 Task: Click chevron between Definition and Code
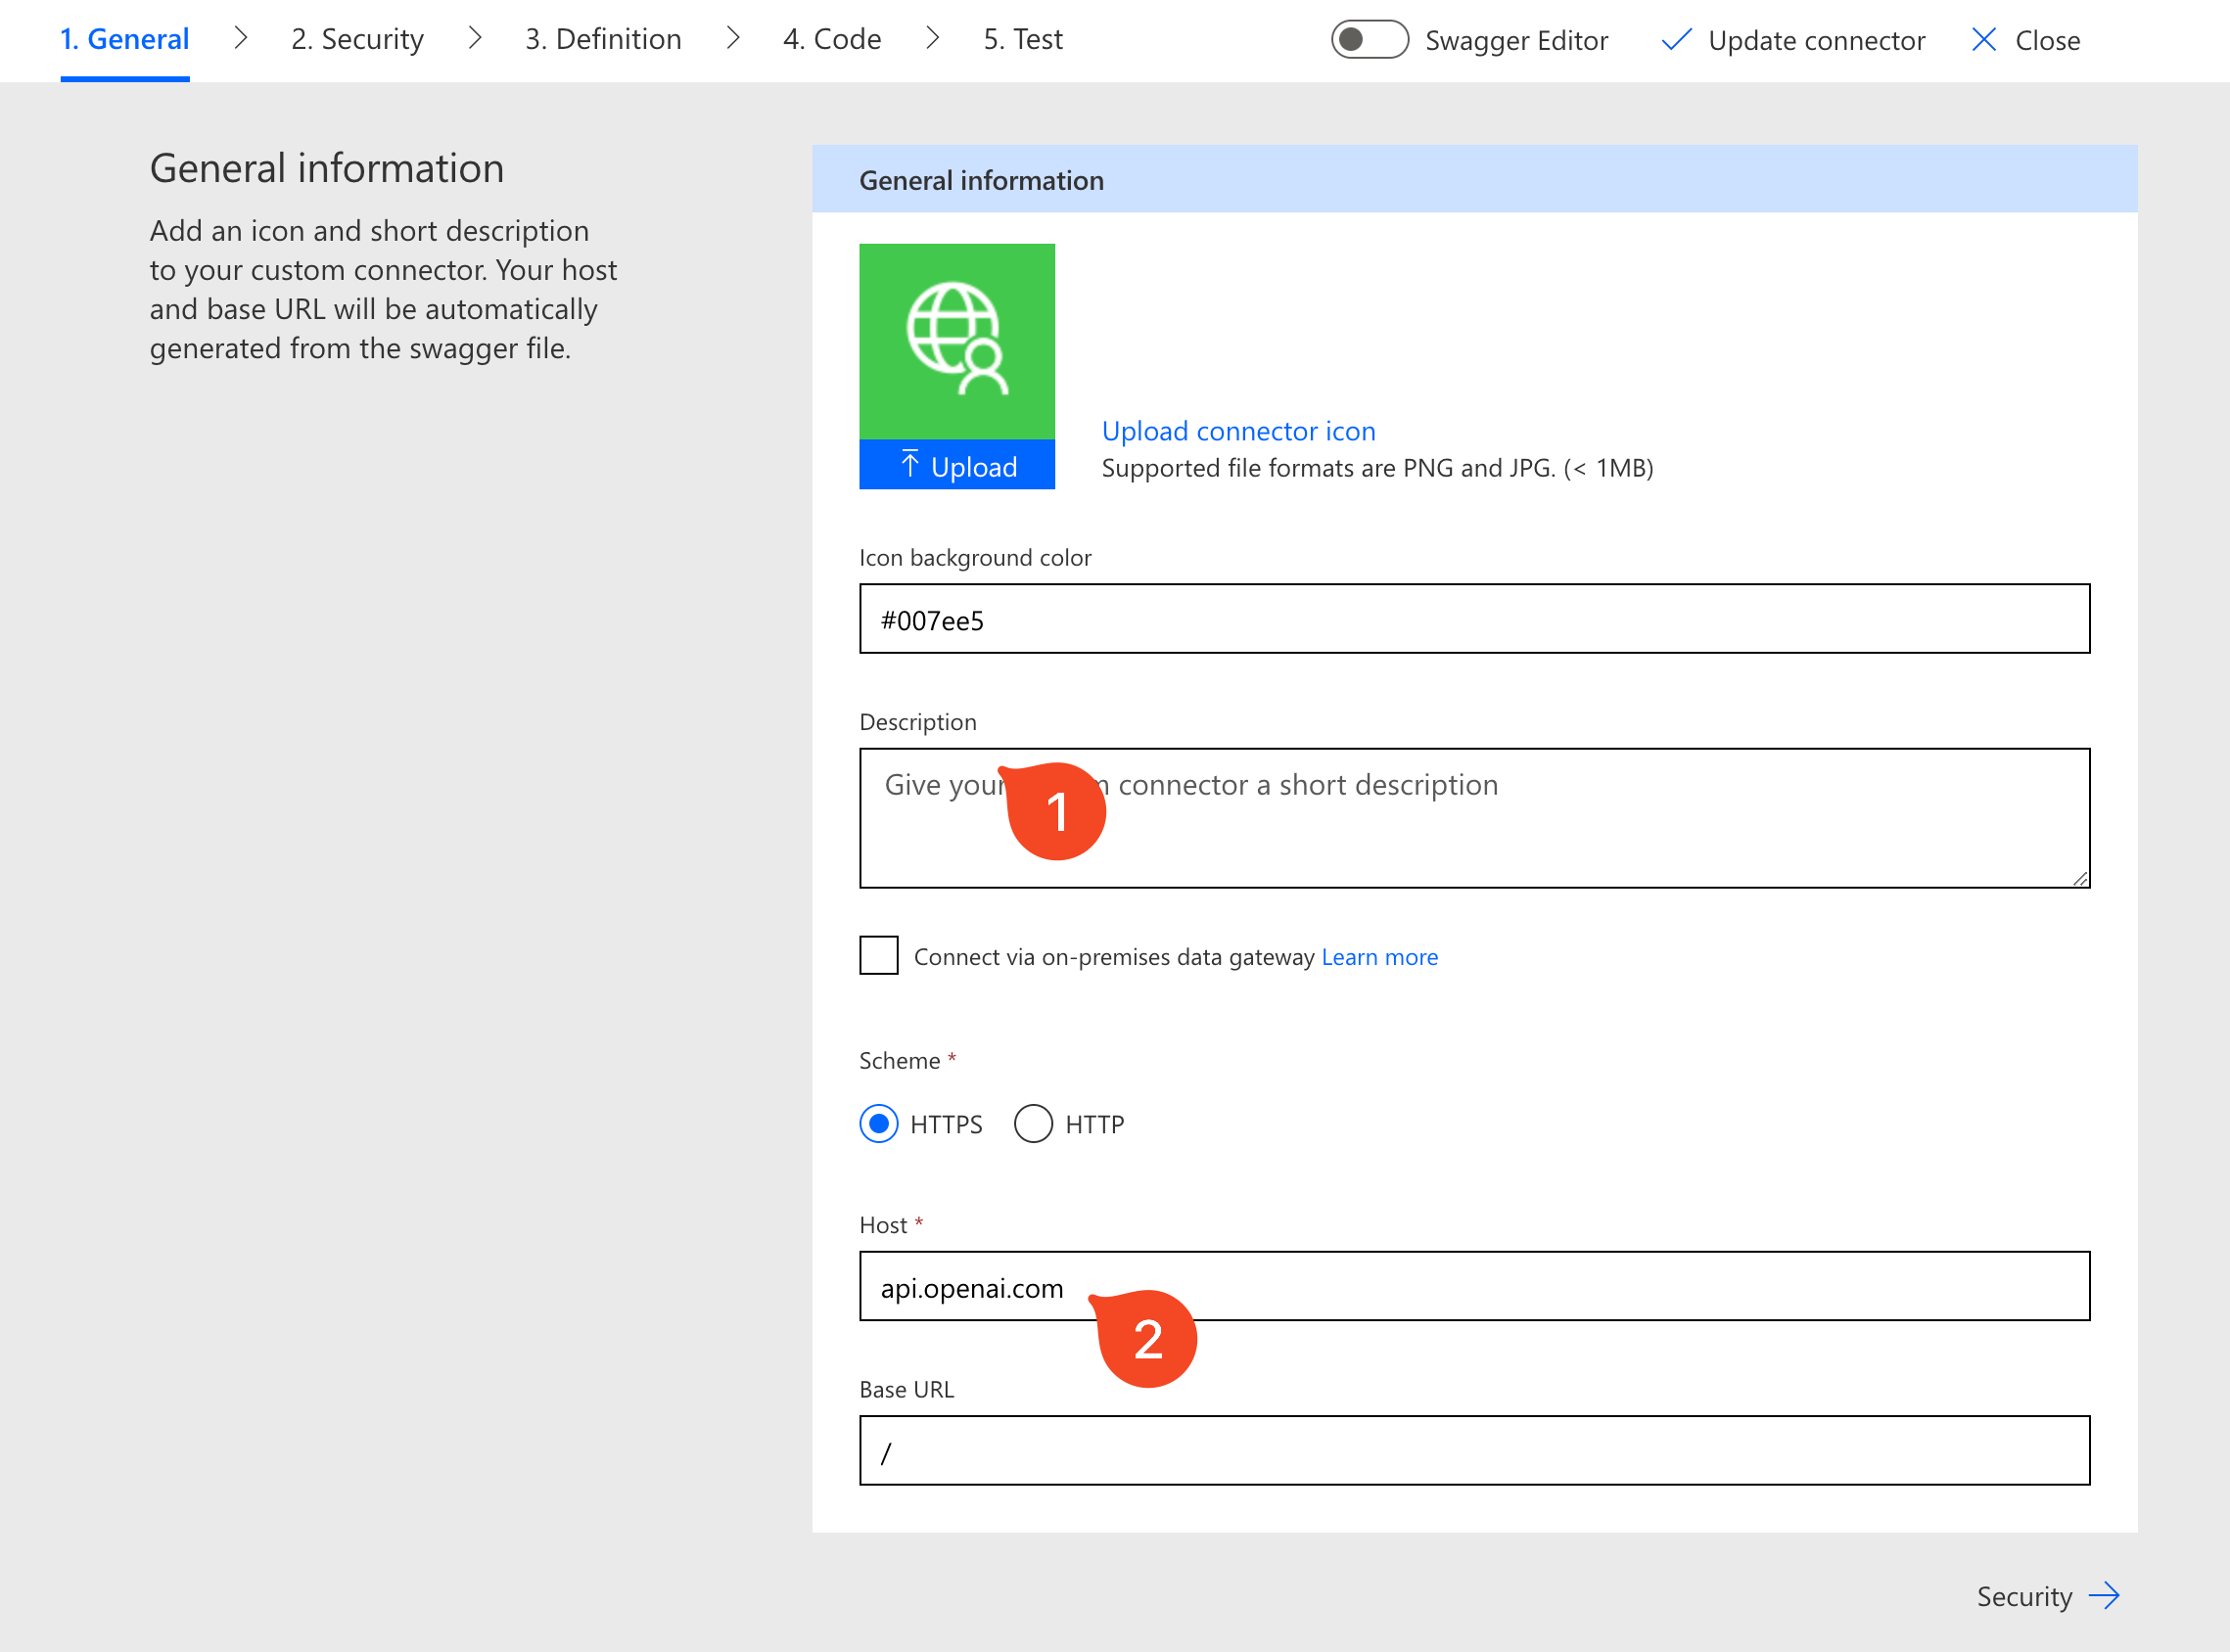732,38
